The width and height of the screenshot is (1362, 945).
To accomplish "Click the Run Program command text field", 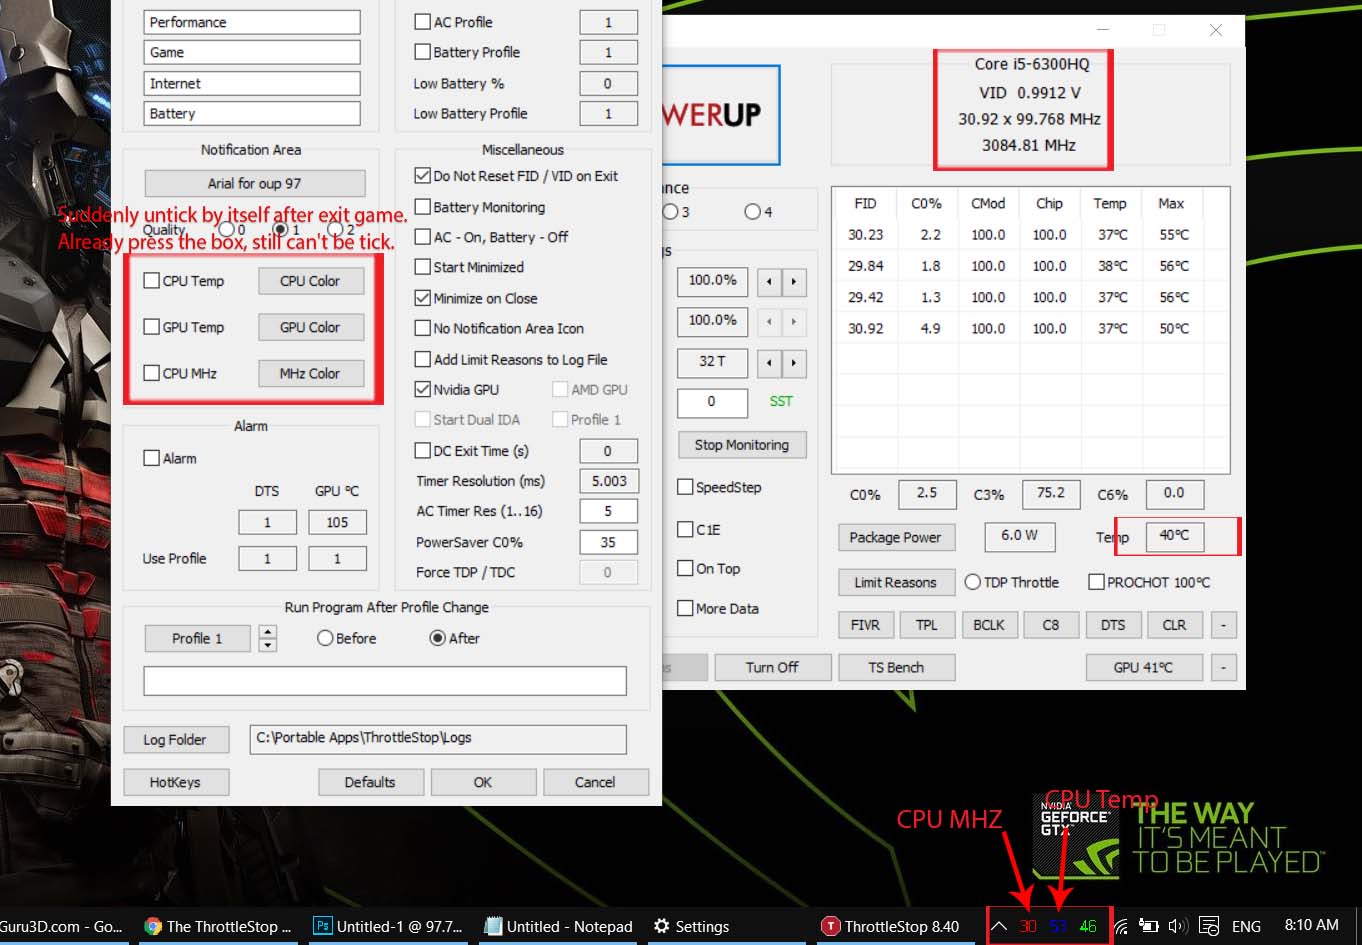I will (x=385, y=681).
